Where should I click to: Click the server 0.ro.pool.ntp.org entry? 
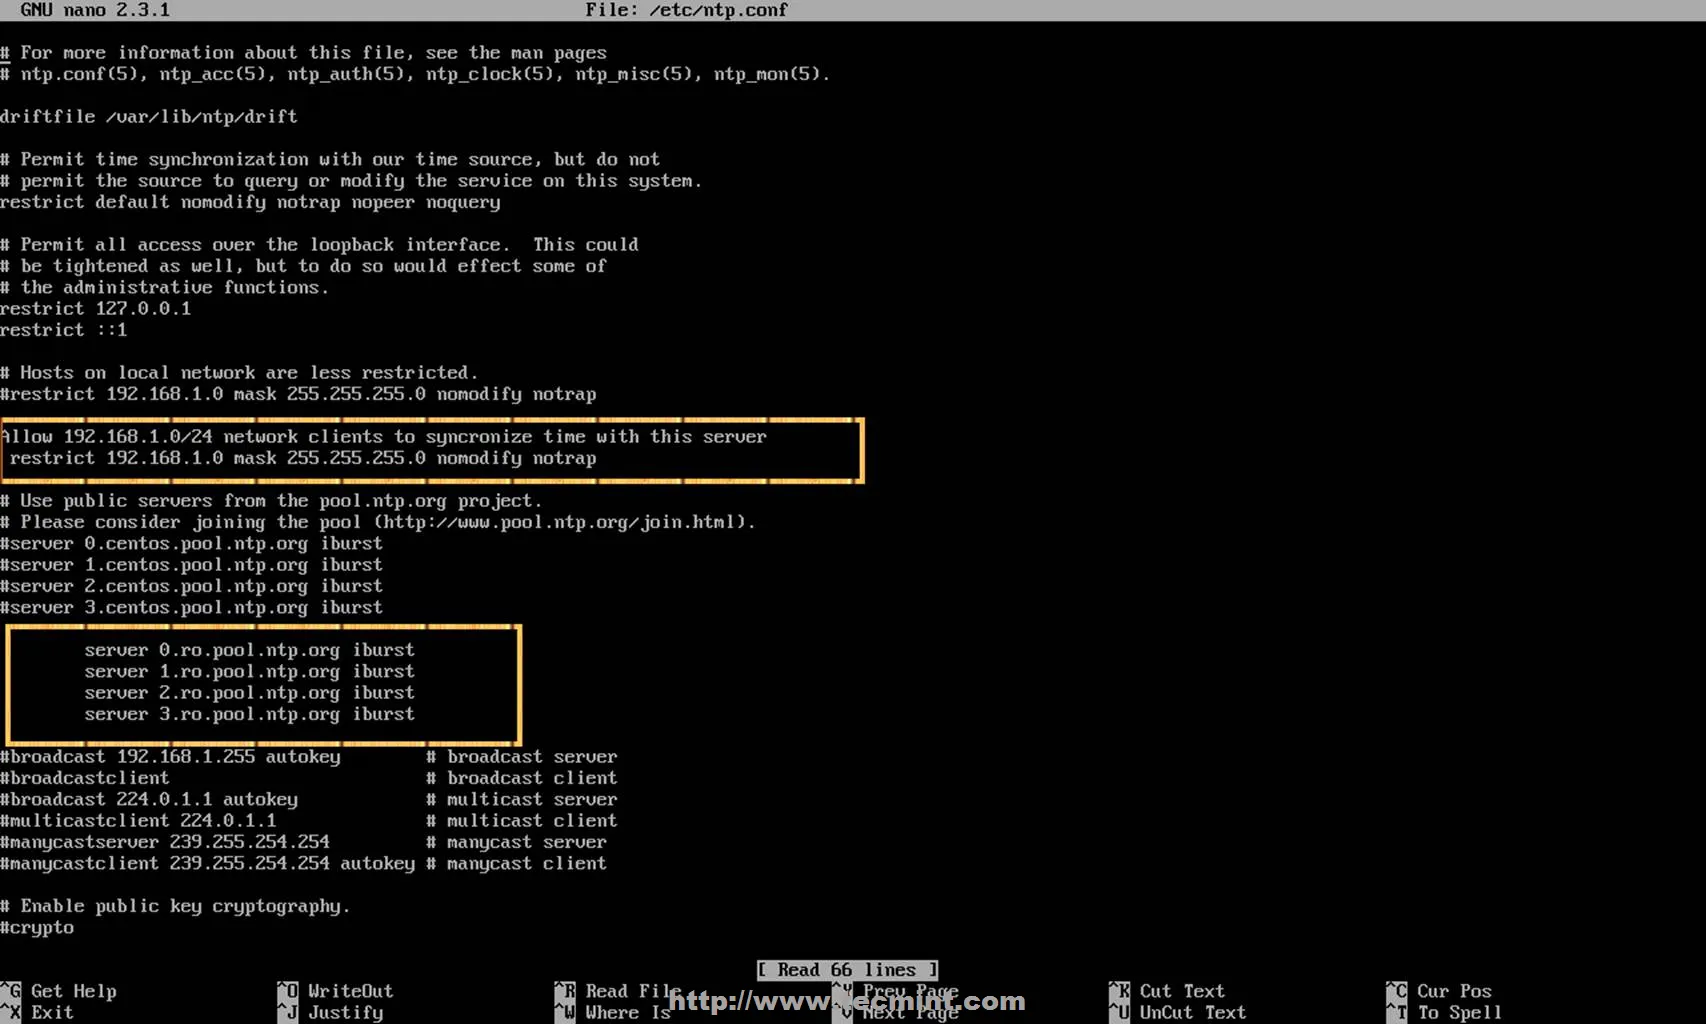pyautogui.click(x=250, y=649)
